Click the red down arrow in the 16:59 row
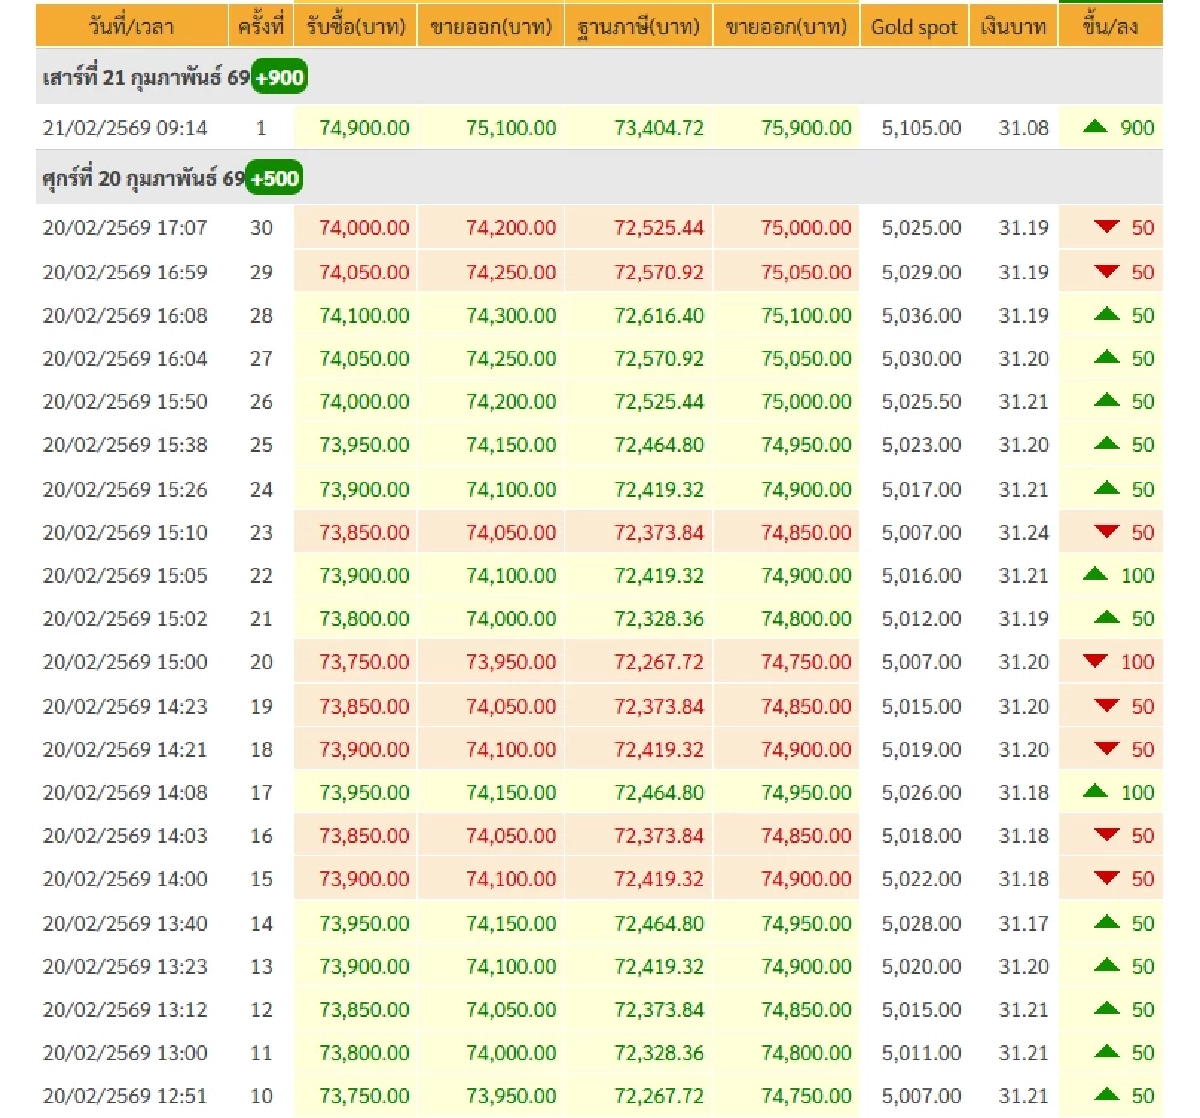The image size is (1200, 1118). (x=1106, y=271)
